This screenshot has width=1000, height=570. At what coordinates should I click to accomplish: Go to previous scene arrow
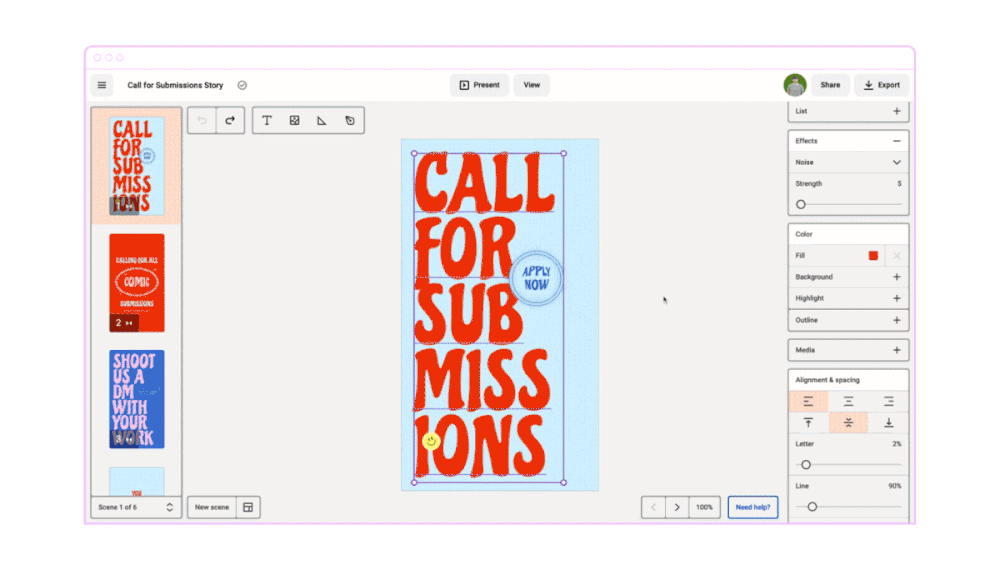(654, 508)
